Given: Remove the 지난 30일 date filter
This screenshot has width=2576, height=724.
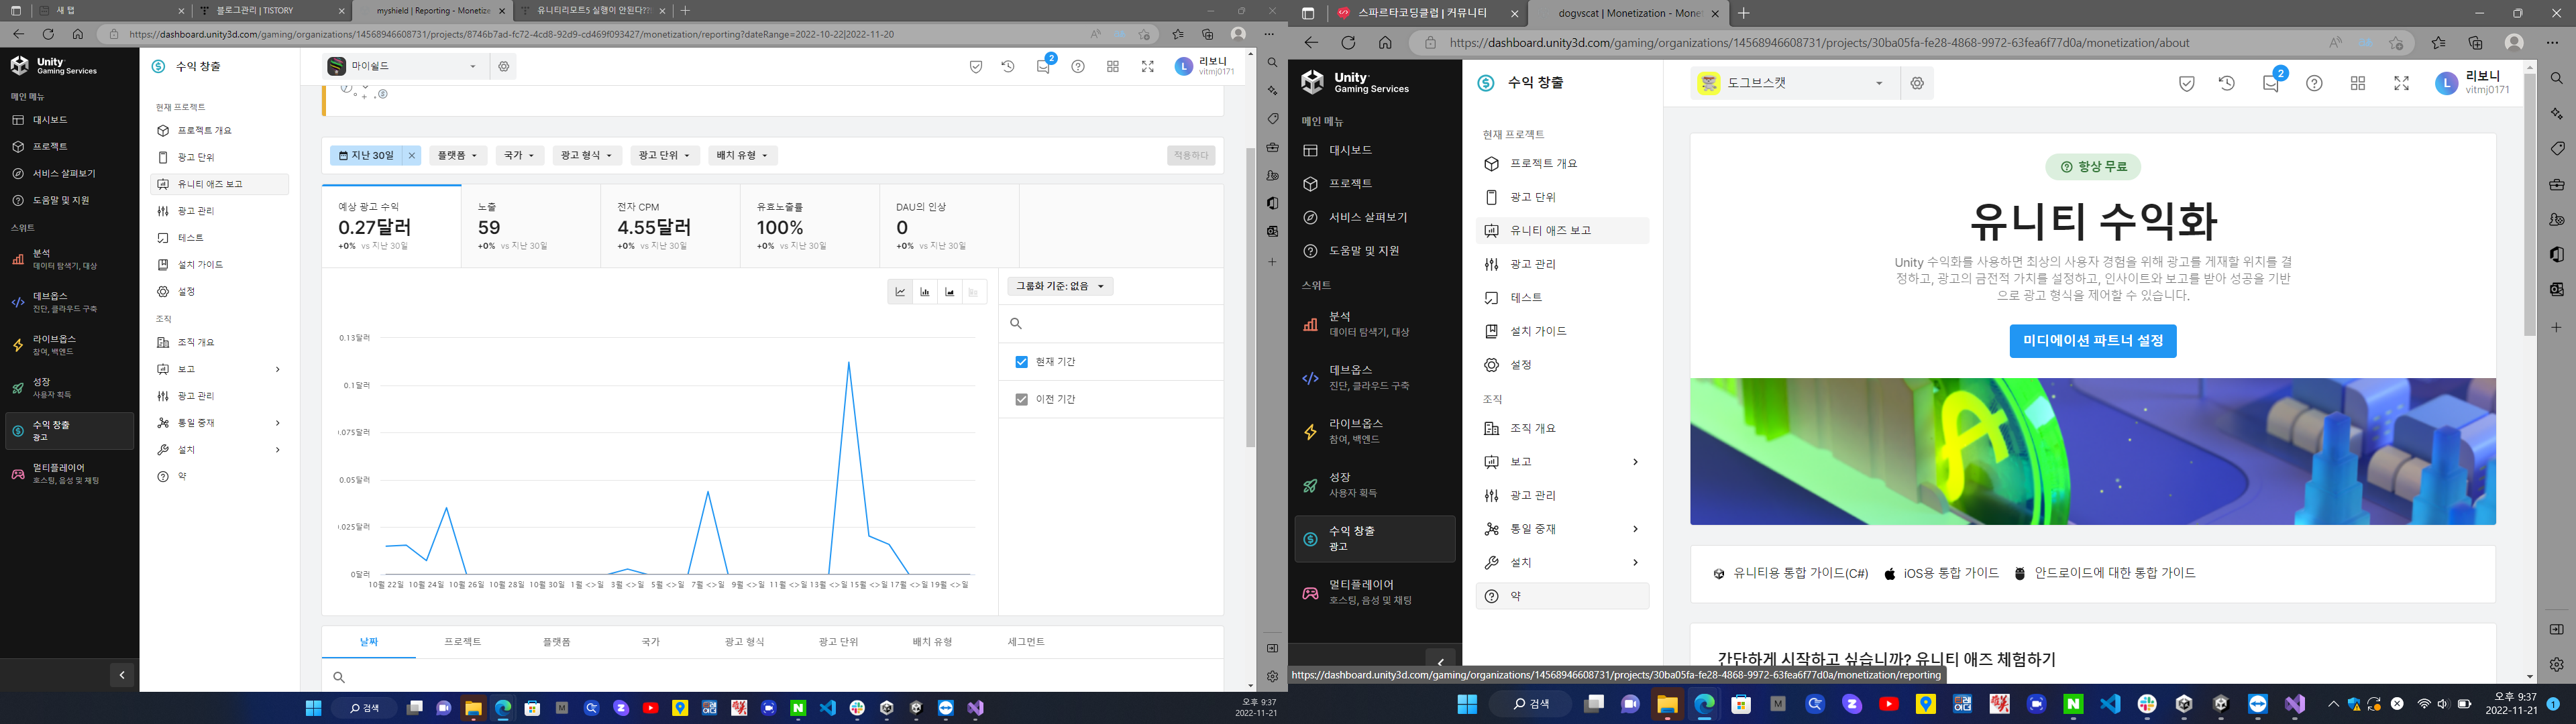Looking at the screenshot, I should tap(411, 156).
